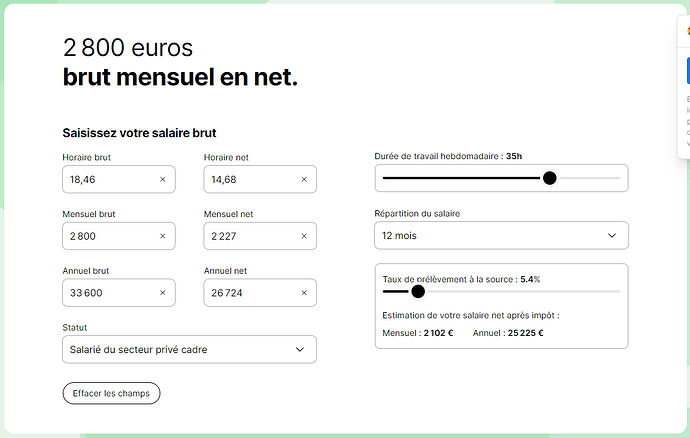Clear the Horaire net field with its X icon
Image resolution: width=690 pixels, height=438 pixels.
click(304, 180)
